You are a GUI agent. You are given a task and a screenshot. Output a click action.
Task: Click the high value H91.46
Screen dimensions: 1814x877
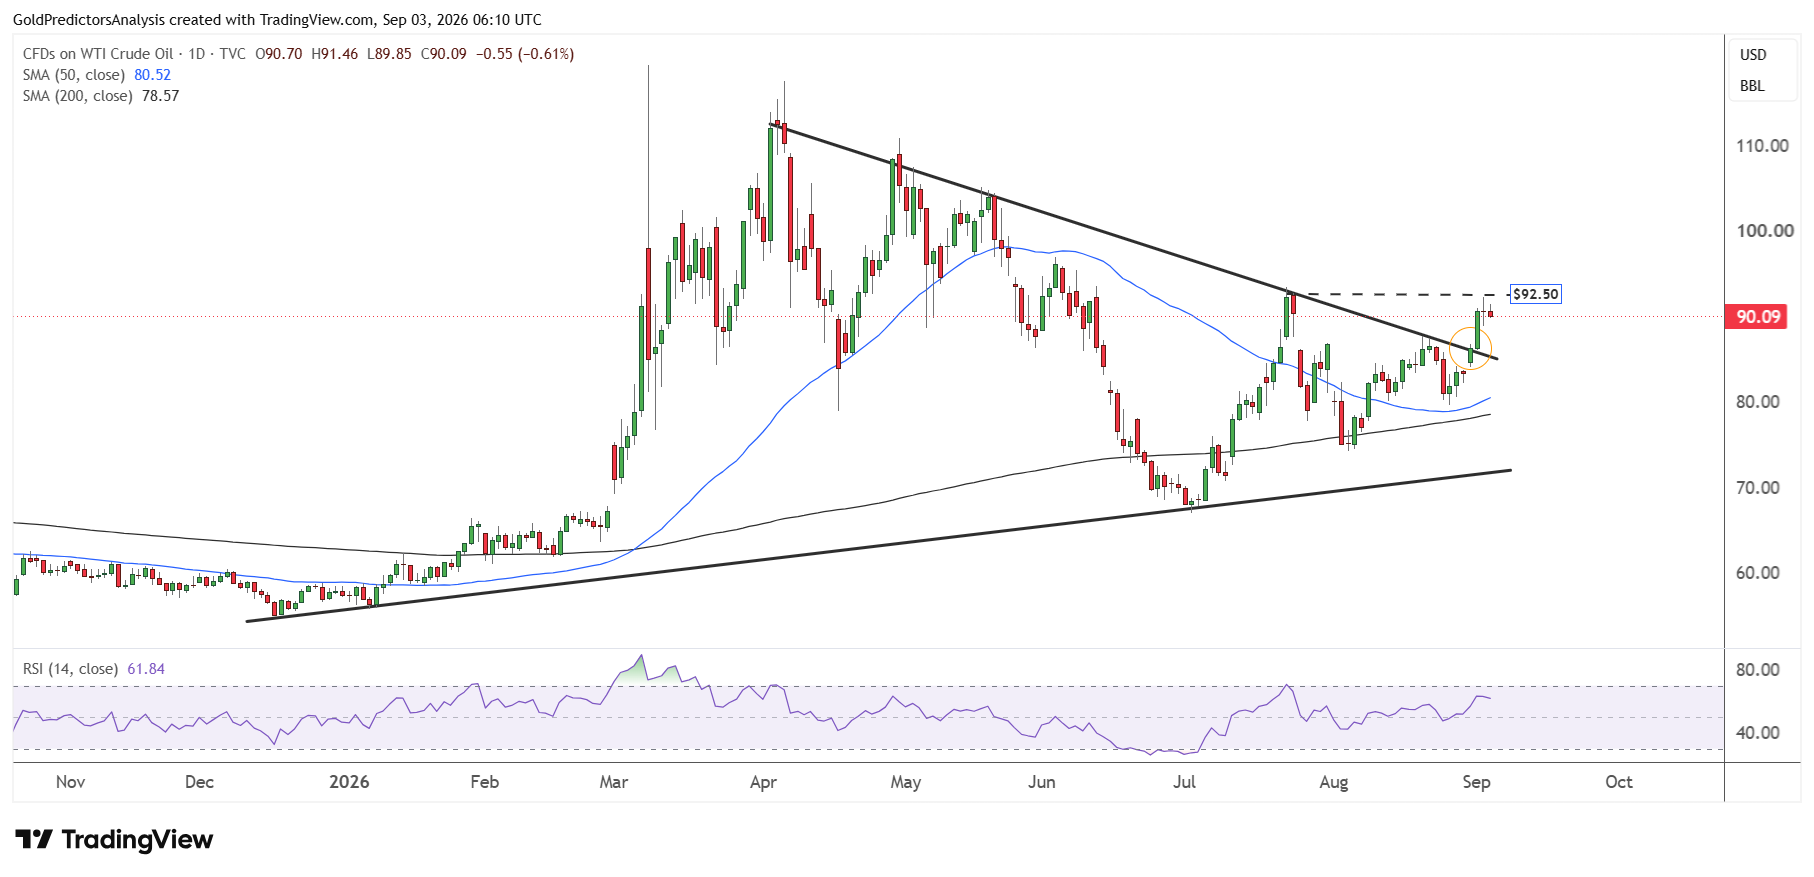335,54
